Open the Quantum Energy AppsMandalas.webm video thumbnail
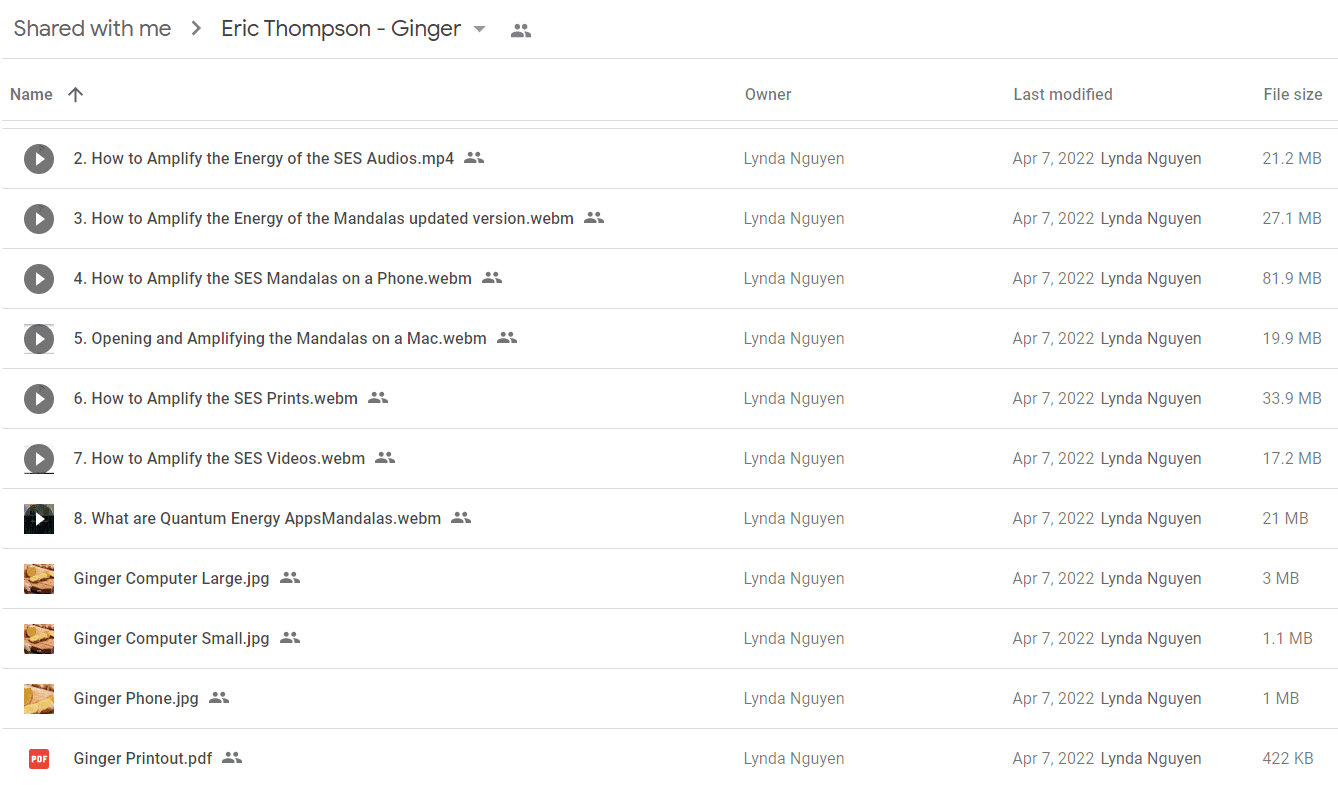1338x785 pixels. pos(39,518)
